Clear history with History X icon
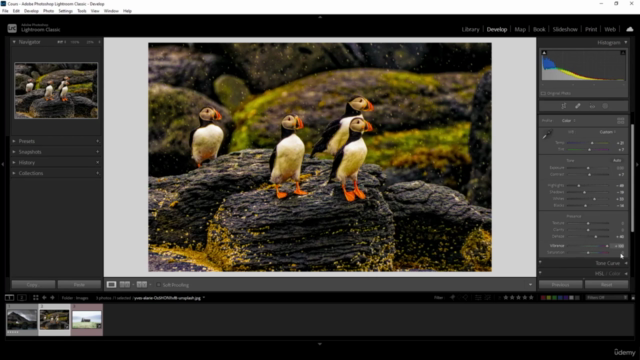 tap(98, 162)
